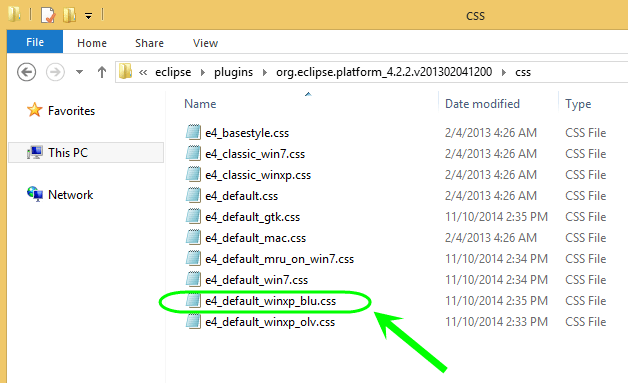Click the file icon of e4_basestyle.css
This screenshot has height=383, width=628.
click(193, 132)
